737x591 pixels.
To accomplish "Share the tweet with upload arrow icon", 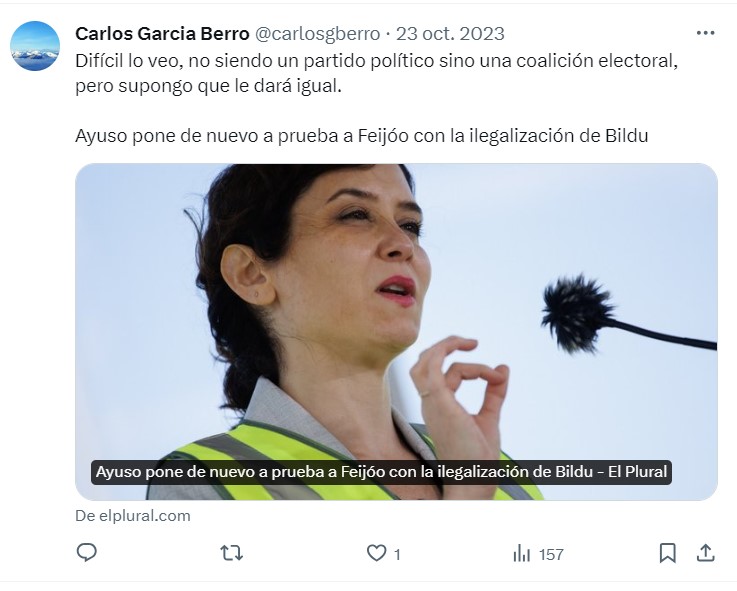I will coord(706,553).
